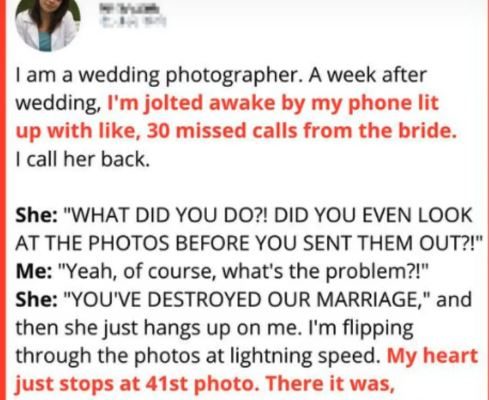The image size is (489, 400).
Task: Click the word 'wedding,' starting the second line
Action: pyautogui.click(x=59, y=103)
